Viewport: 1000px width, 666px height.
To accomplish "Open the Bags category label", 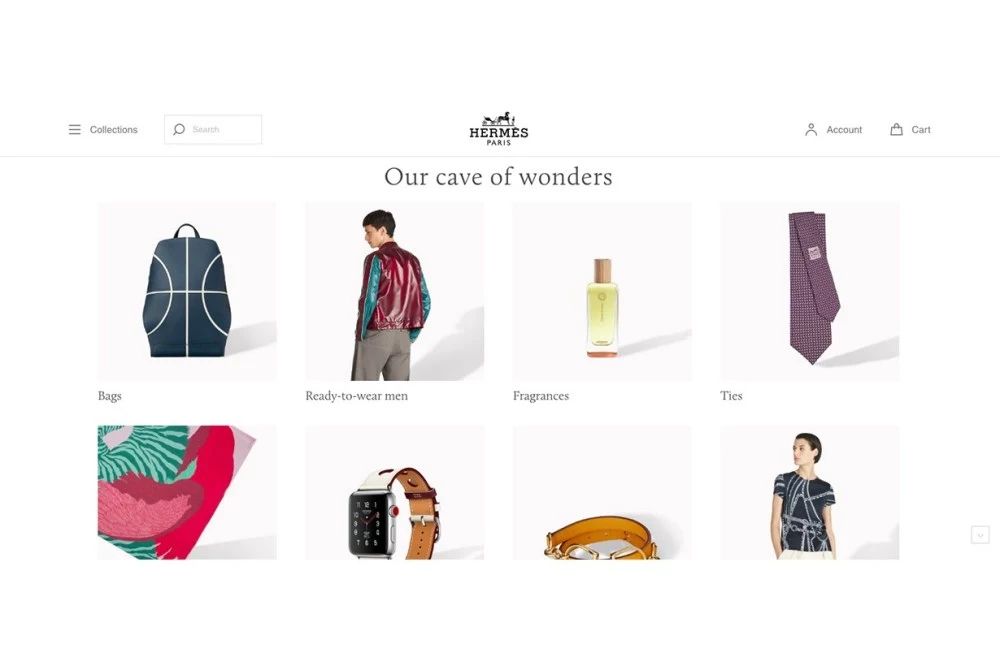I will [110, 396].
